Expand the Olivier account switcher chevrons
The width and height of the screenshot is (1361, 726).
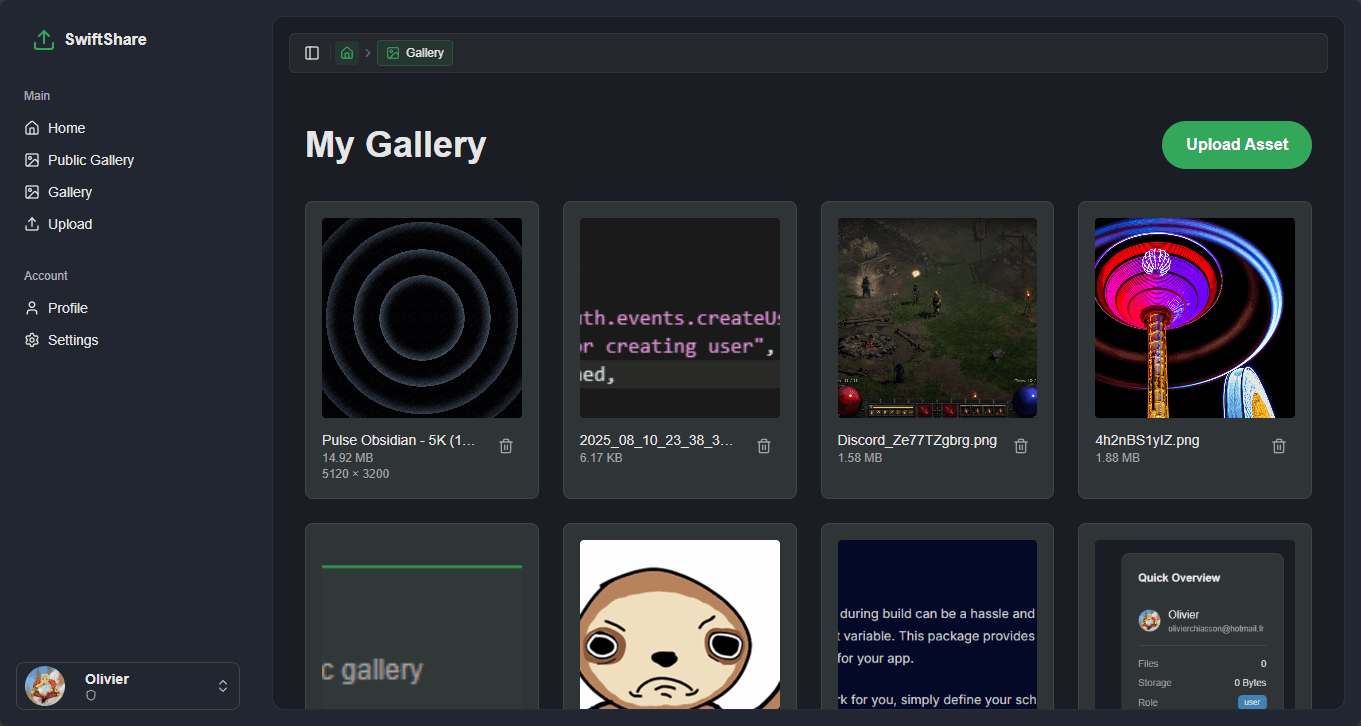(223, 686)
